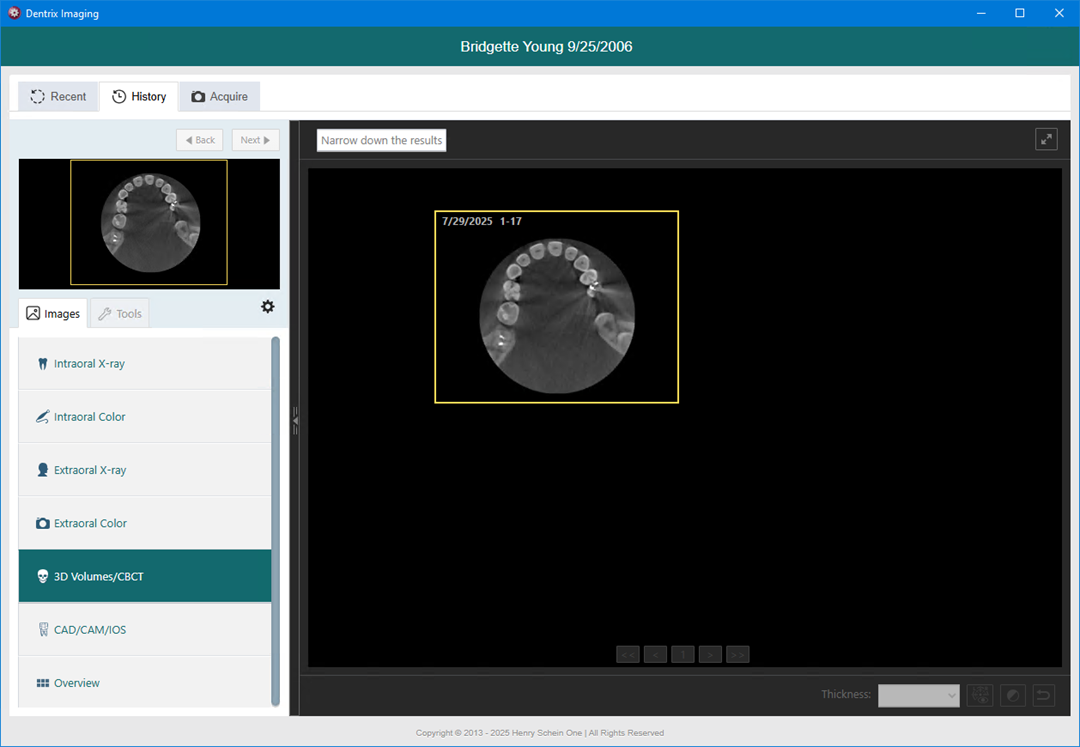The height and width of the screenshot is (747, 1080).
Task: Collapse the left panel using splitter handle
Action: [295, 420]
